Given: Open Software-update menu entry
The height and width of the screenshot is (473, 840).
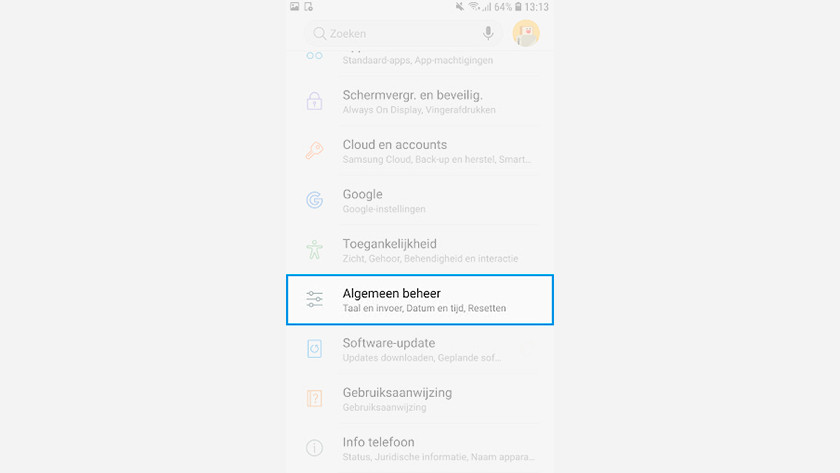Looking at the screenshot, I should coord(420,349).
